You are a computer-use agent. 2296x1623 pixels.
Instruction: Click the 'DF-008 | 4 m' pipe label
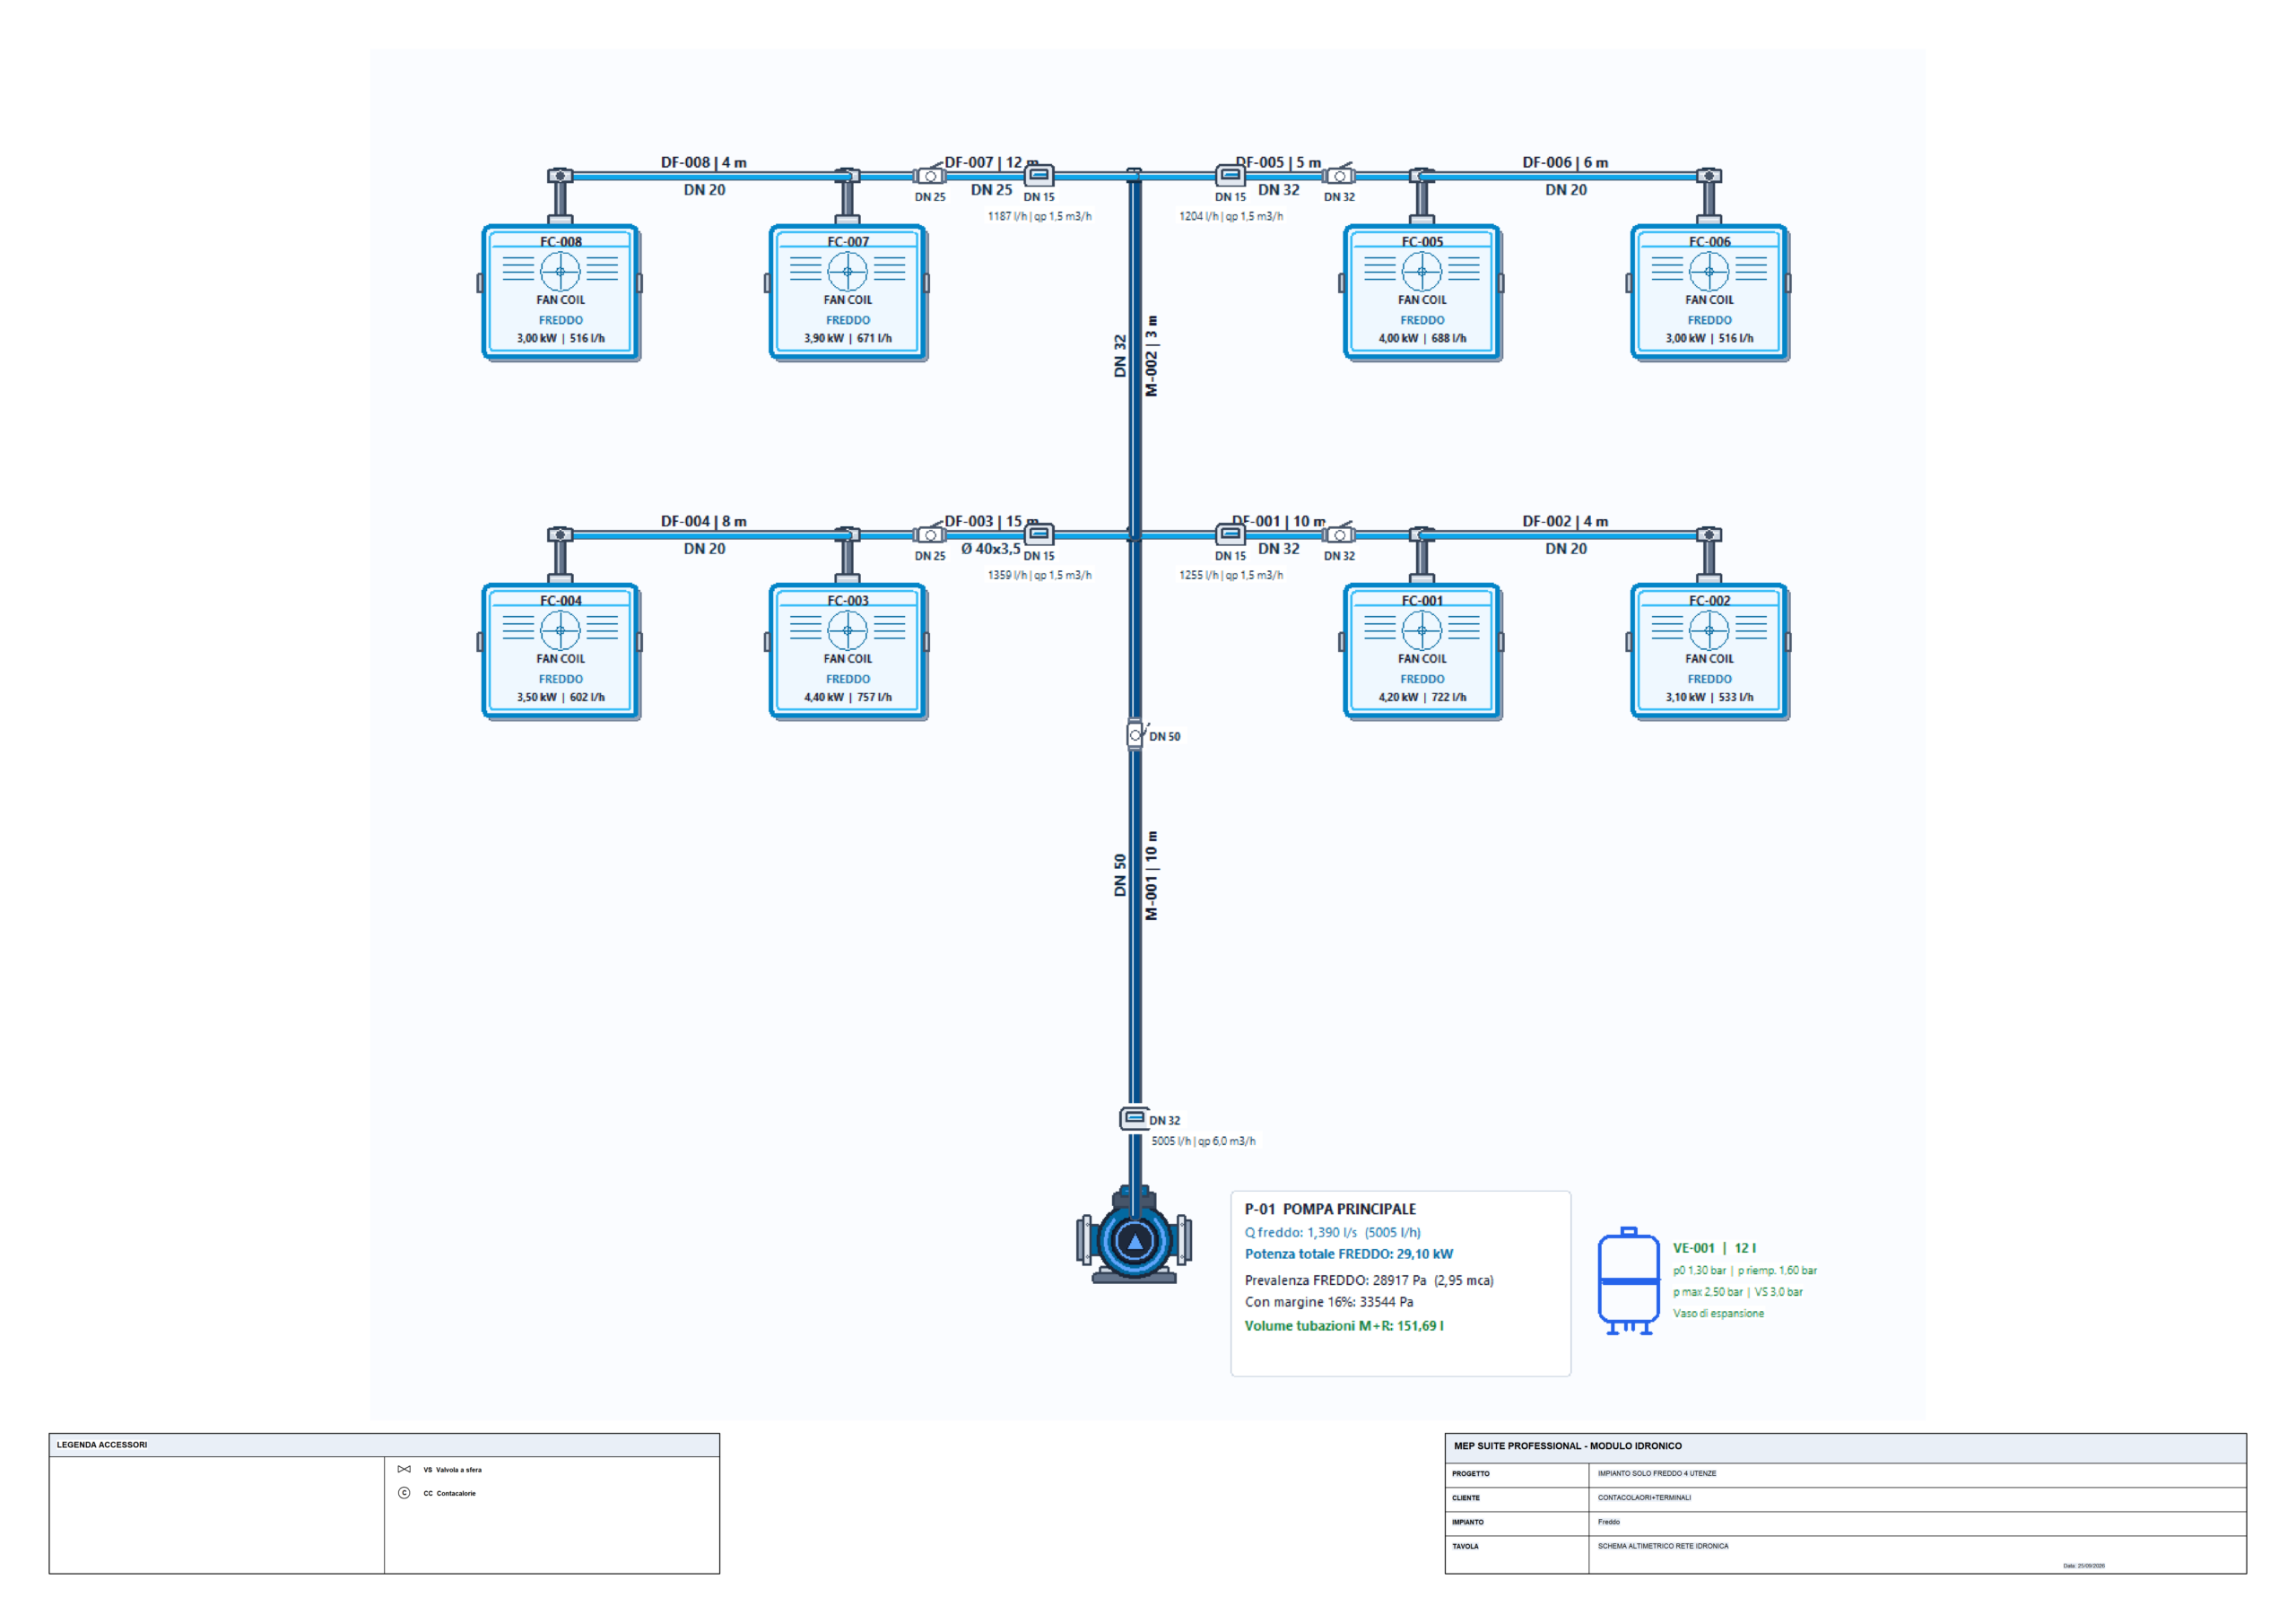703,162
